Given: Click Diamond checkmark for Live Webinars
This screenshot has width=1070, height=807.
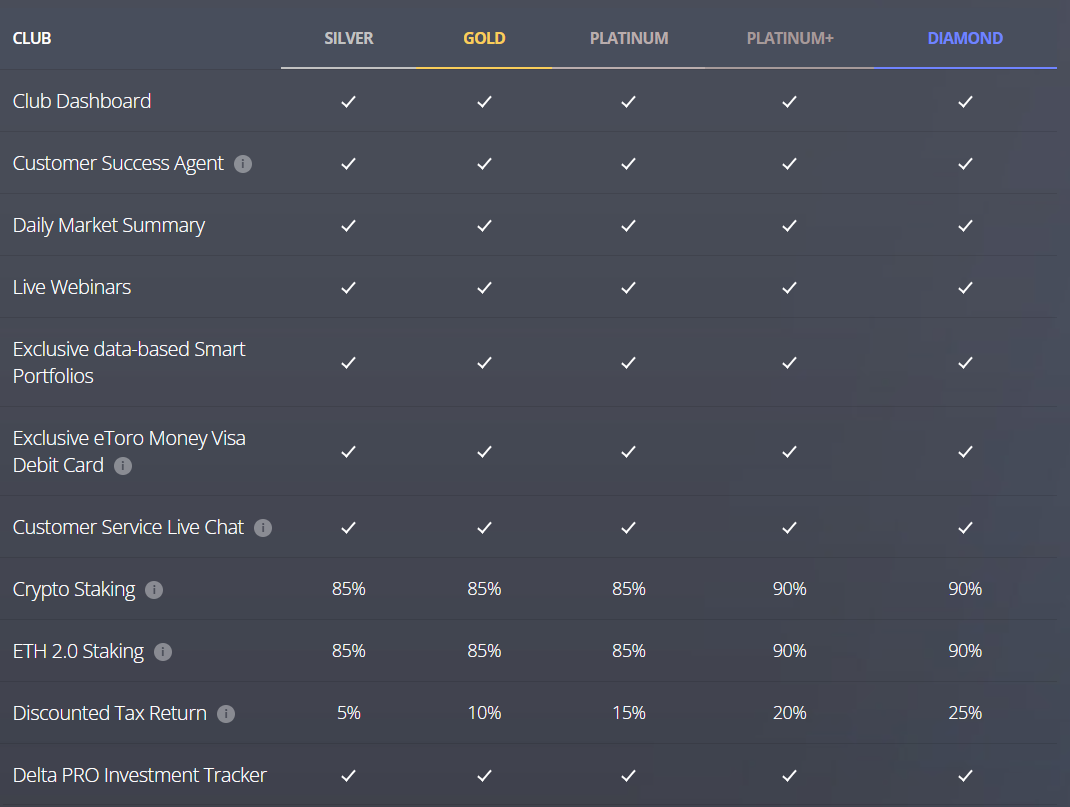Looking at the screenshot, I should [x=965, y=288].
